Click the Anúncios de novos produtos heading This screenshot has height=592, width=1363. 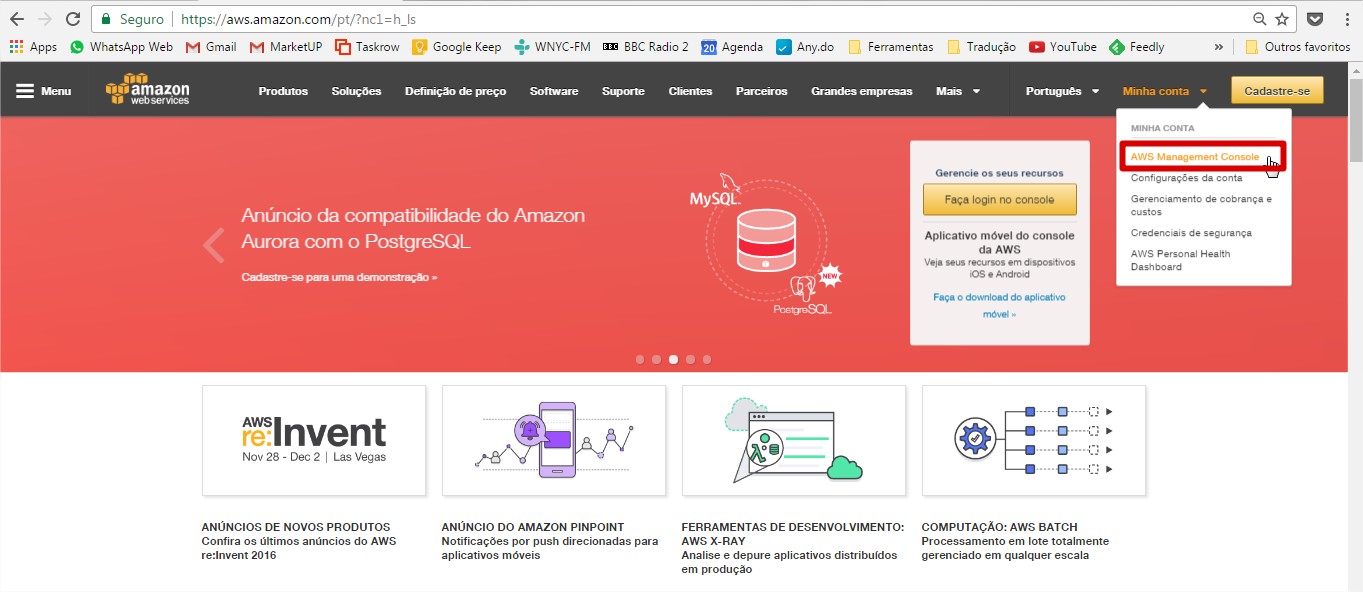coord(296,527)
